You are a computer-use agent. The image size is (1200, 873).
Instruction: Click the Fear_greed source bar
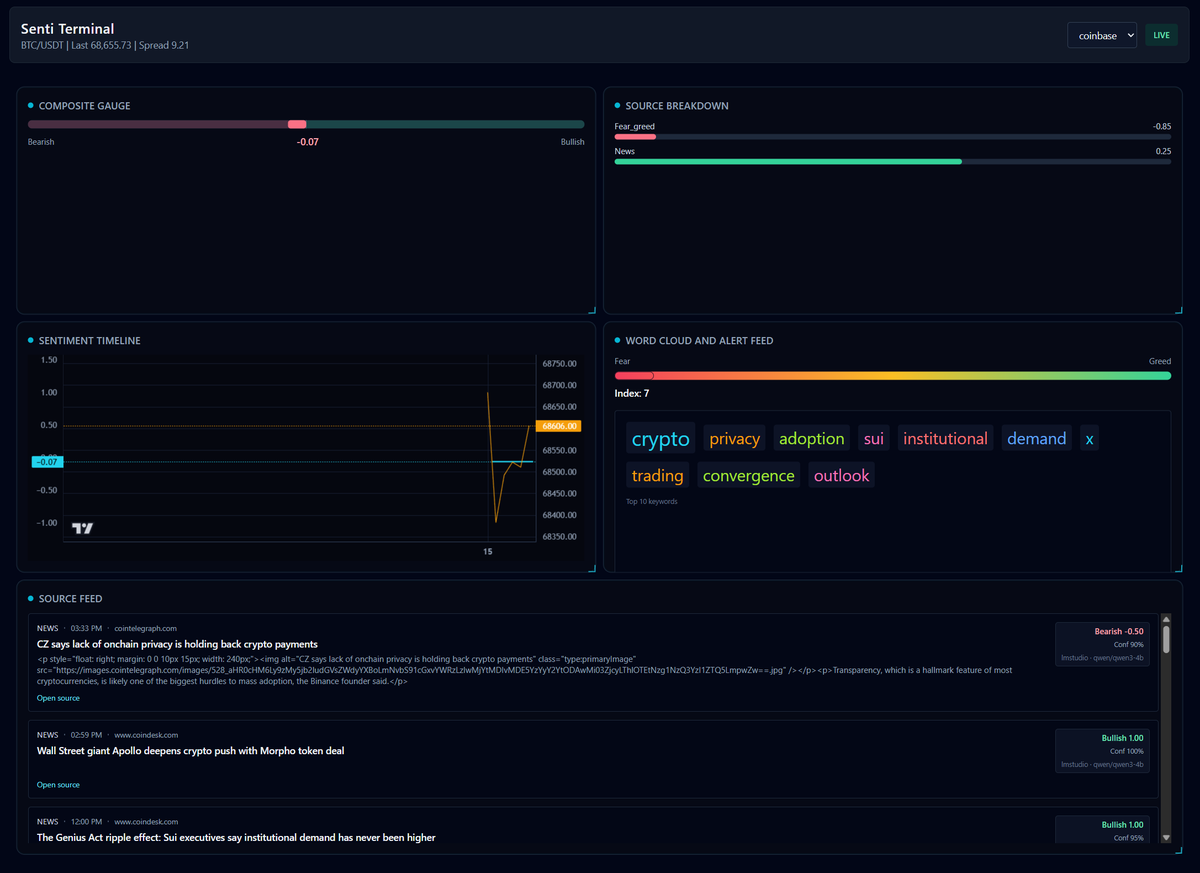[x=892, y=136]
